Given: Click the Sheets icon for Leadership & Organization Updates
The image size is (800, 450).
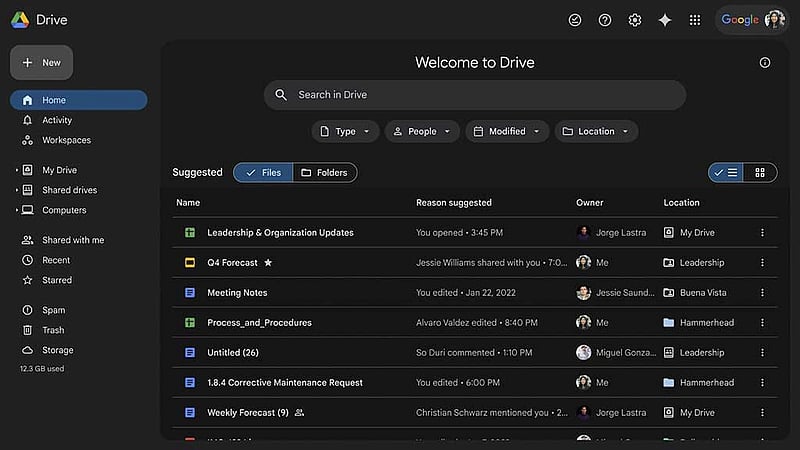Looking at the screenshot, I should 190,233.
